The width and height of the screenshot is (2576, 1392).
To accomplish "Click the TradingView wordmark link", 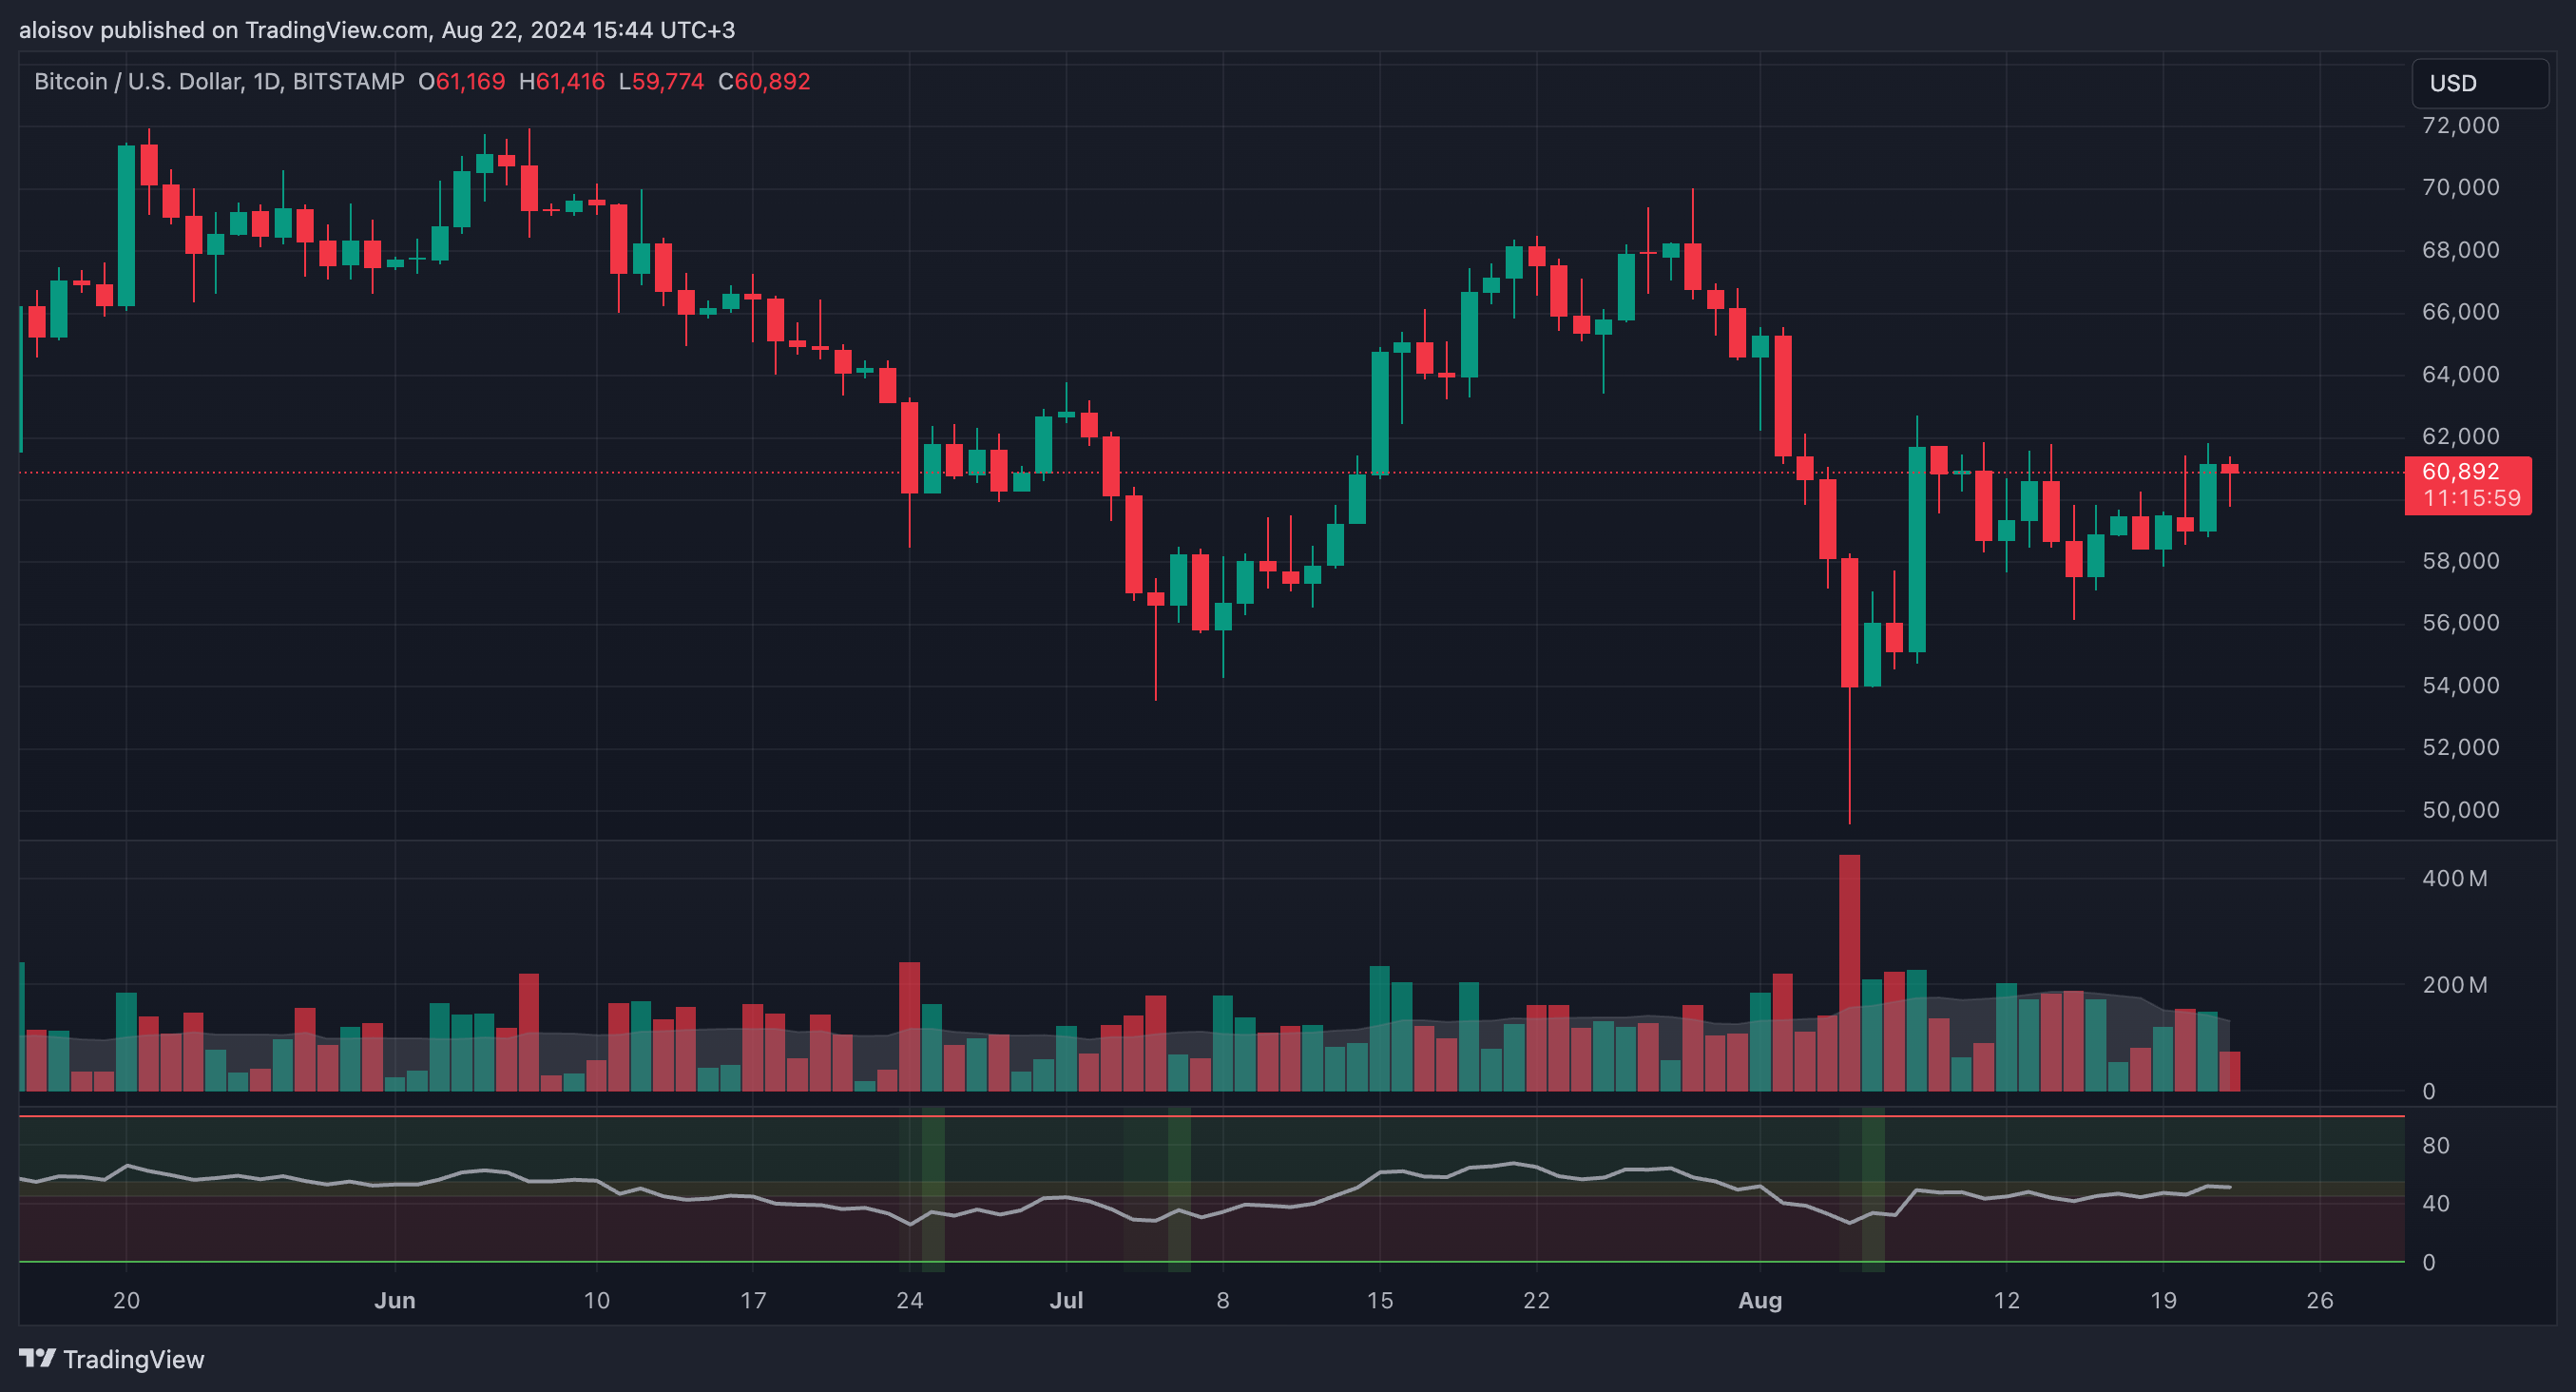I will click(x=133, y=1359).
